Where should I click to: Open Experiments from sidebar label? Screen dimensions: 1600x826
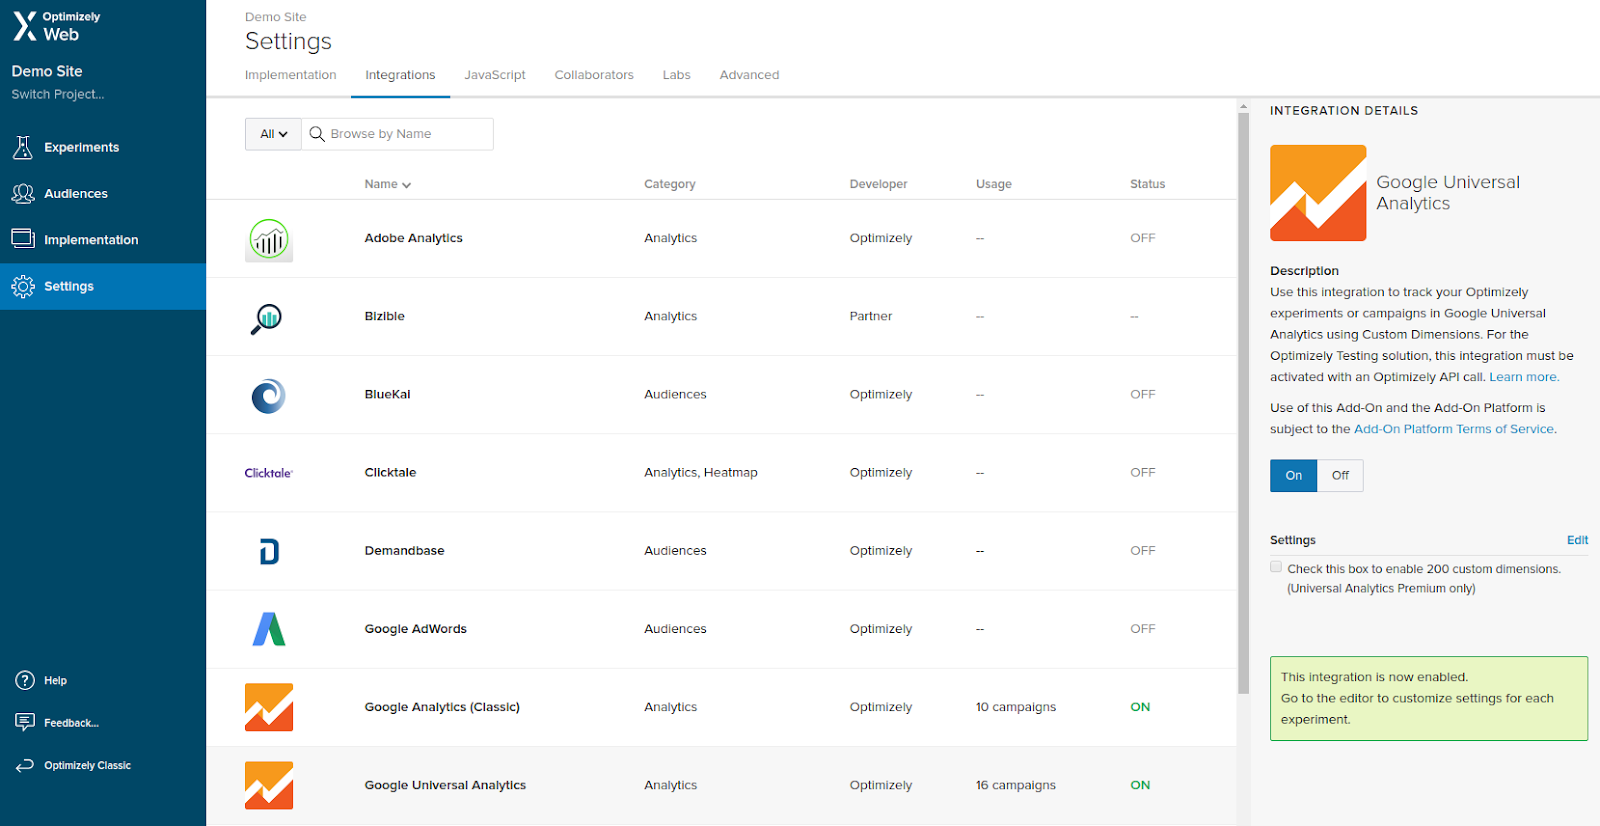click(82, 147)
